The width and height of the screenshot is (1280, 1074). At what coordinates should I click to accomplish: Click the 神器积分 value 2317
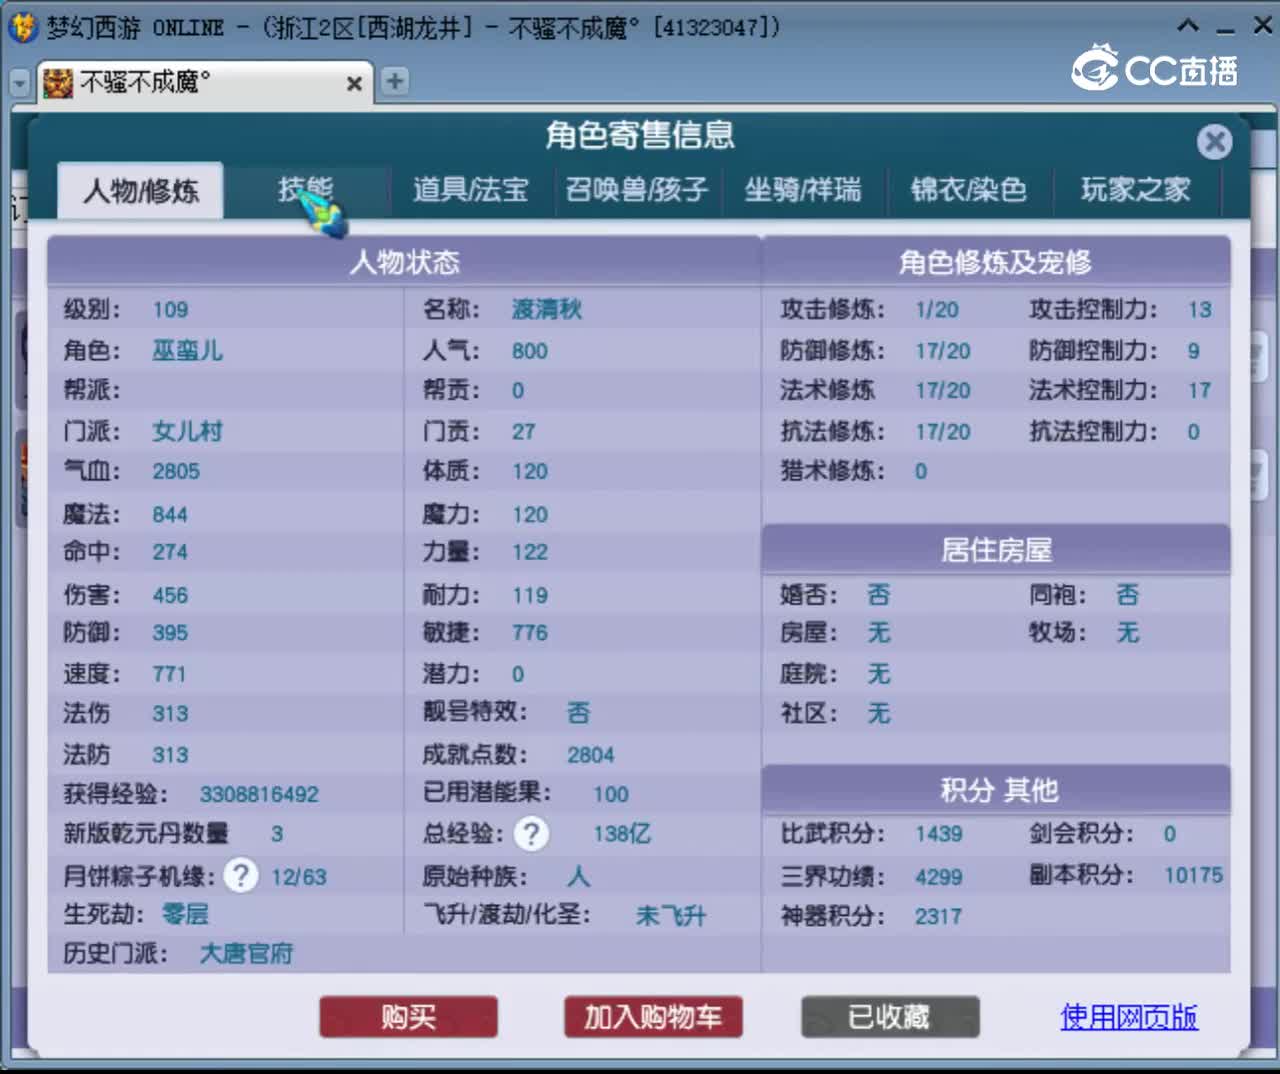[x=939, y=917]
